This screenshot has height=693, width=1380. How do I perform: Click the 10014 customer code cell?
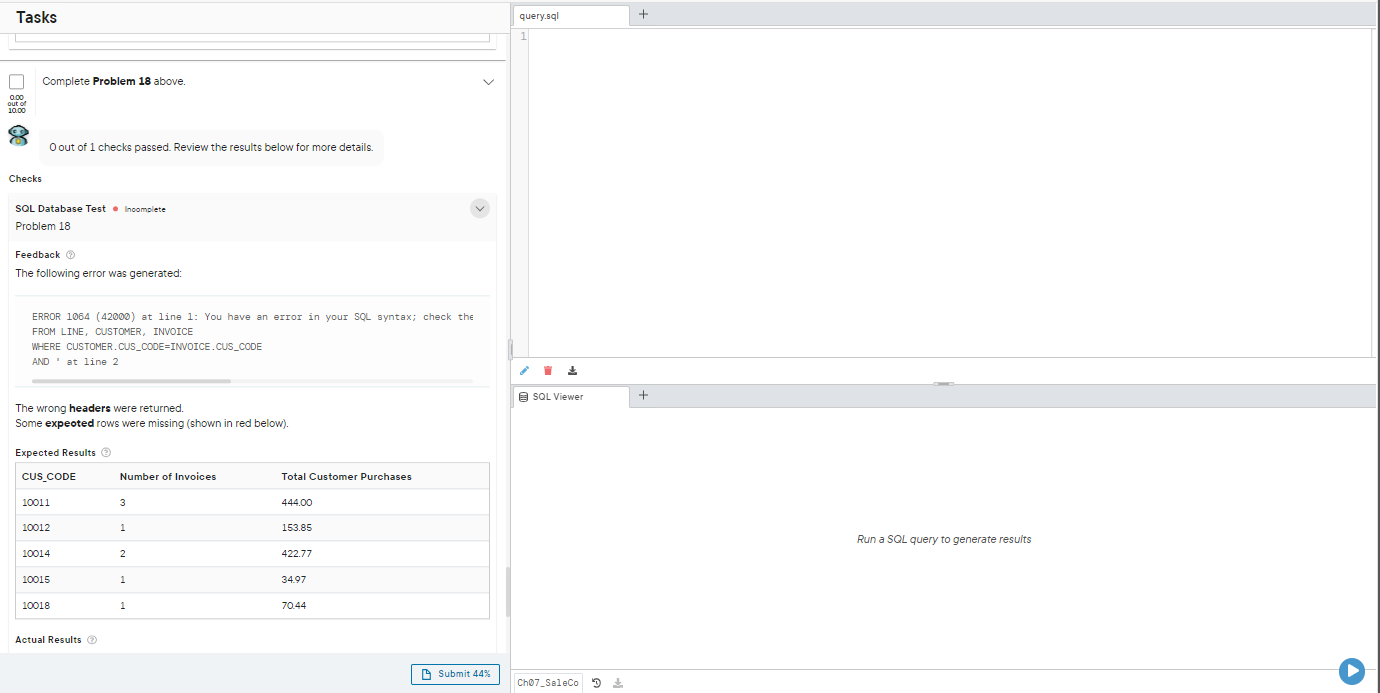36,554
